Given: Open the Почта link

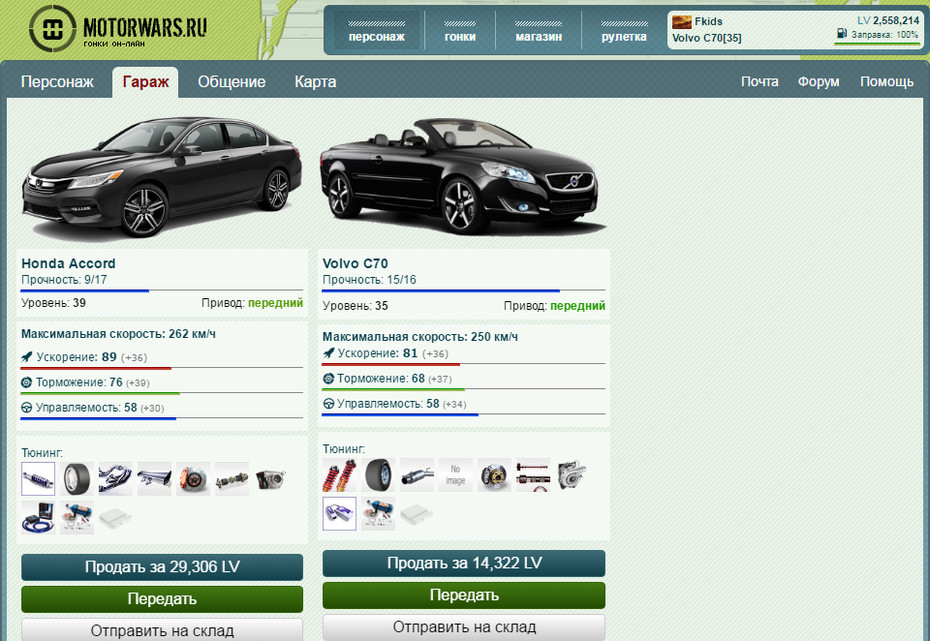Looking at the screenshot, I should click(x=760, y=82).
